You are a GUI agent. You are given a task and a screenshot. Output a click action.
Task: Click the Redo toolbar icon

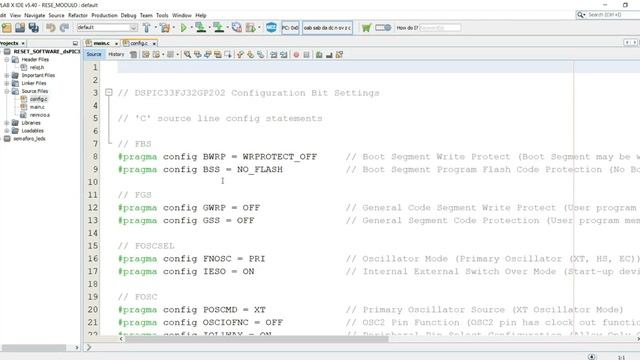point(64,28)
